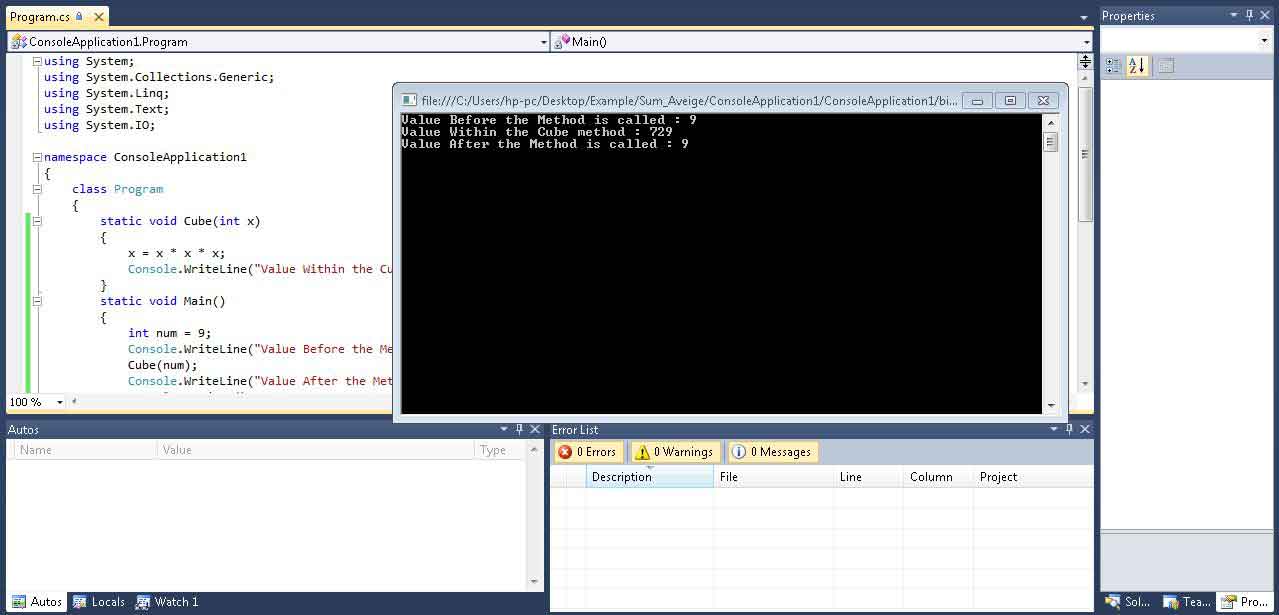Switch to the Locals tab
Screen dimensions: 1279x615
pyautogui.click(x=99, y=602)
